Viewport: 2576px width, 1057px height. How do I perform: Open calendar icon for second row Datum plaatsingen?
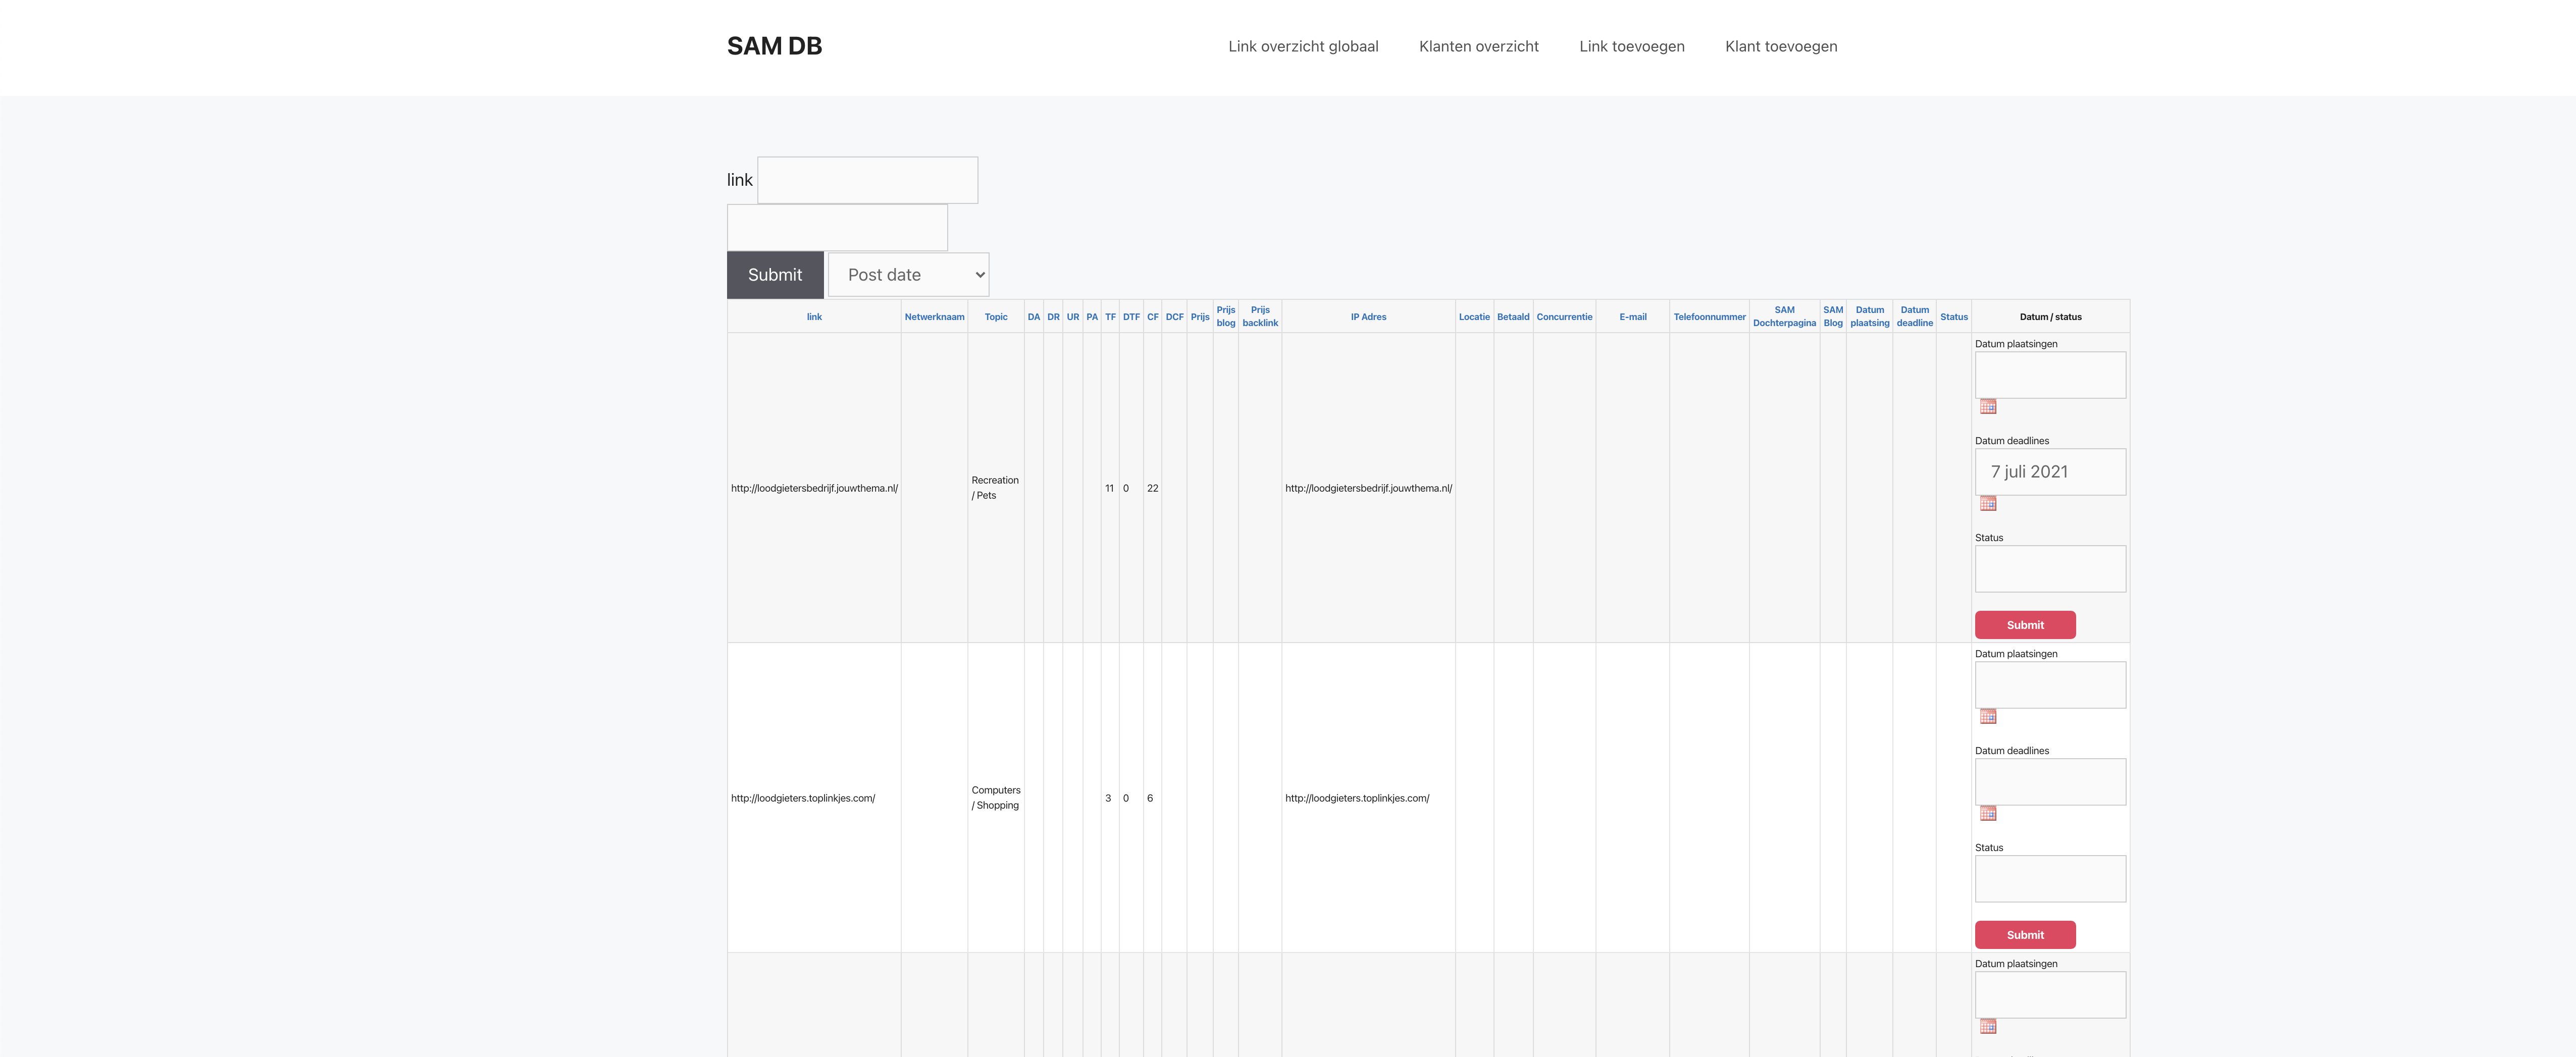pos(1988,717)
